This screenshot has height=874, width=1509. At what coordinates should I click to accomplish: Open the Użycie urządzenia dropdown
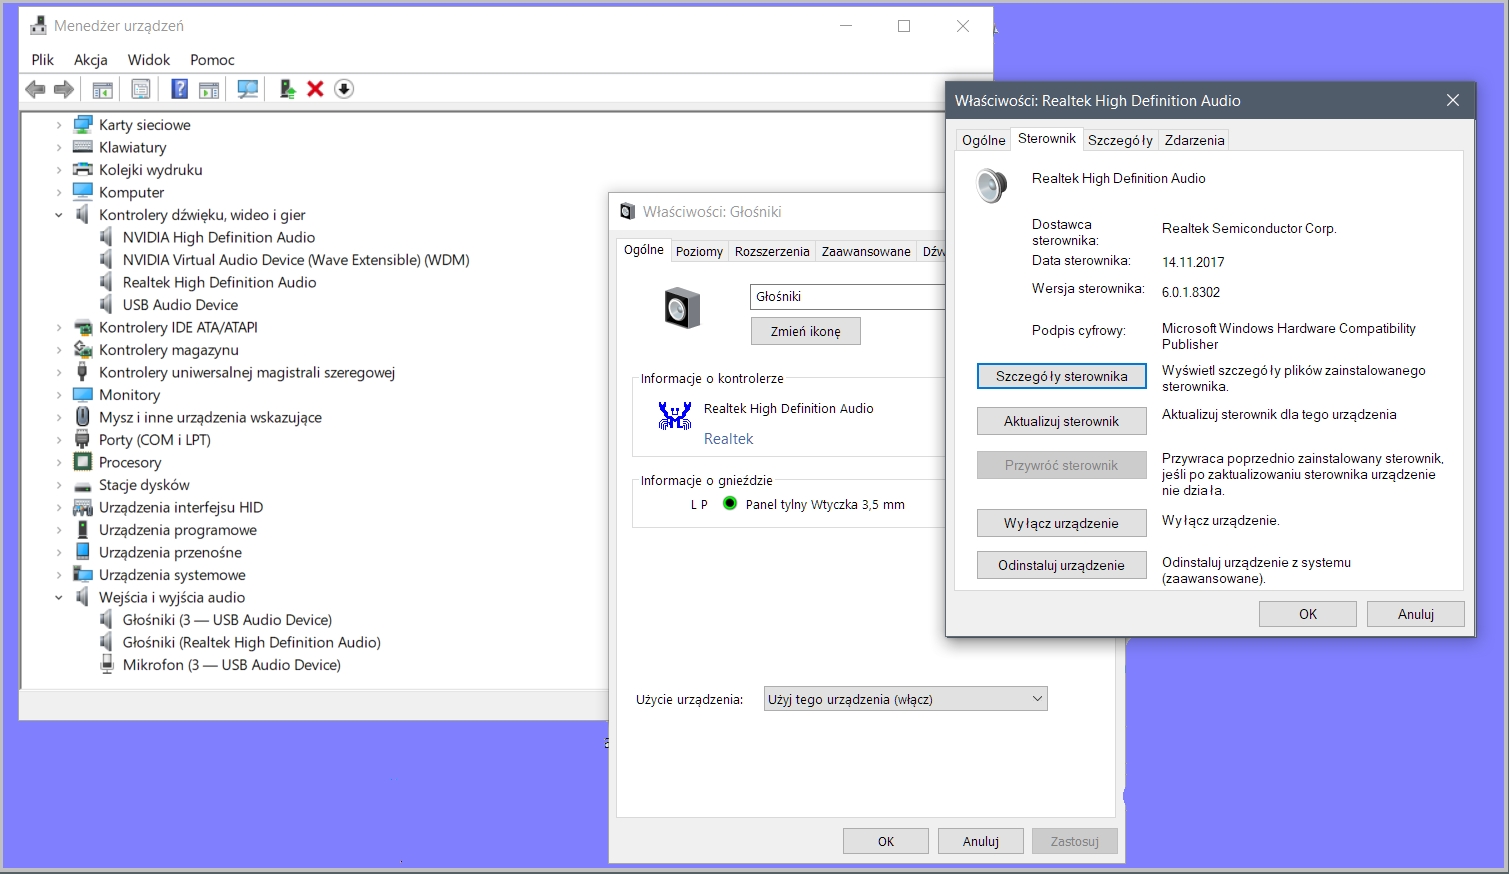click(905, 699)
